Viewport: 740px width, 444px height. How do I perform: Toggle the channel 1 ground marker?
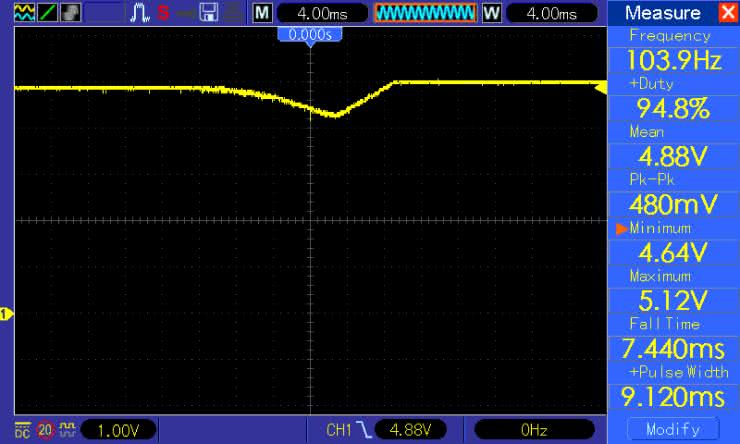click(6, 314)
